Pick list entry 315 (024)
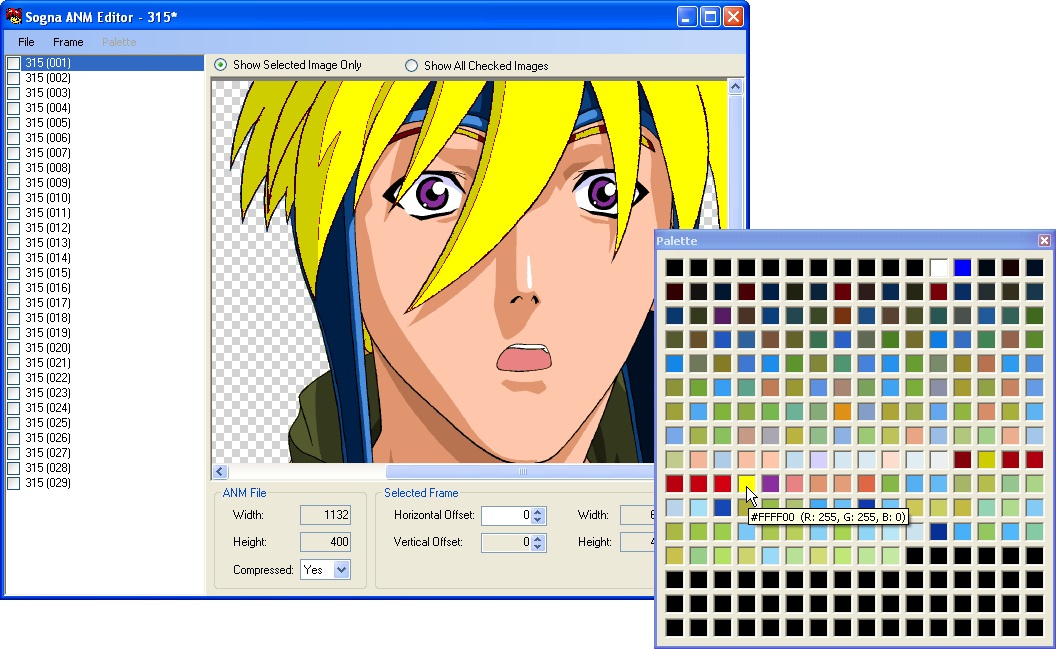Viewport: 1056px width, 649px height. click(48, 407)
